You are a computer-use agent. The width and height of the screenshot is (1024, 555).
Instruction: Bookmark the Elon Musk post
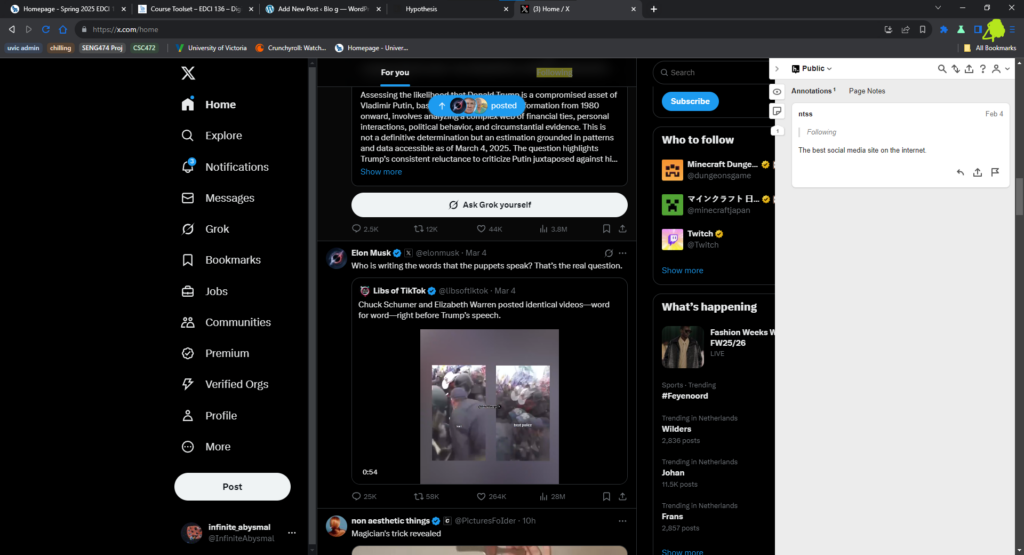[x=606, y=497]
